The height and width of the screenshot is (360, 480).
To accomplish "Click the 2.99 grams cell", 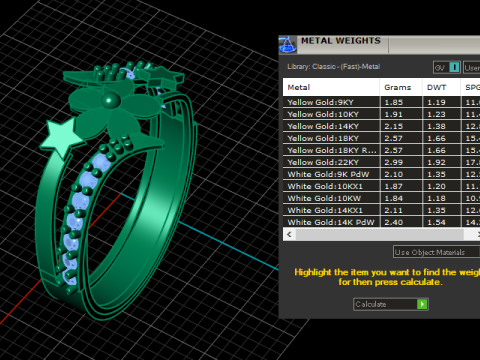I will 401,162.
